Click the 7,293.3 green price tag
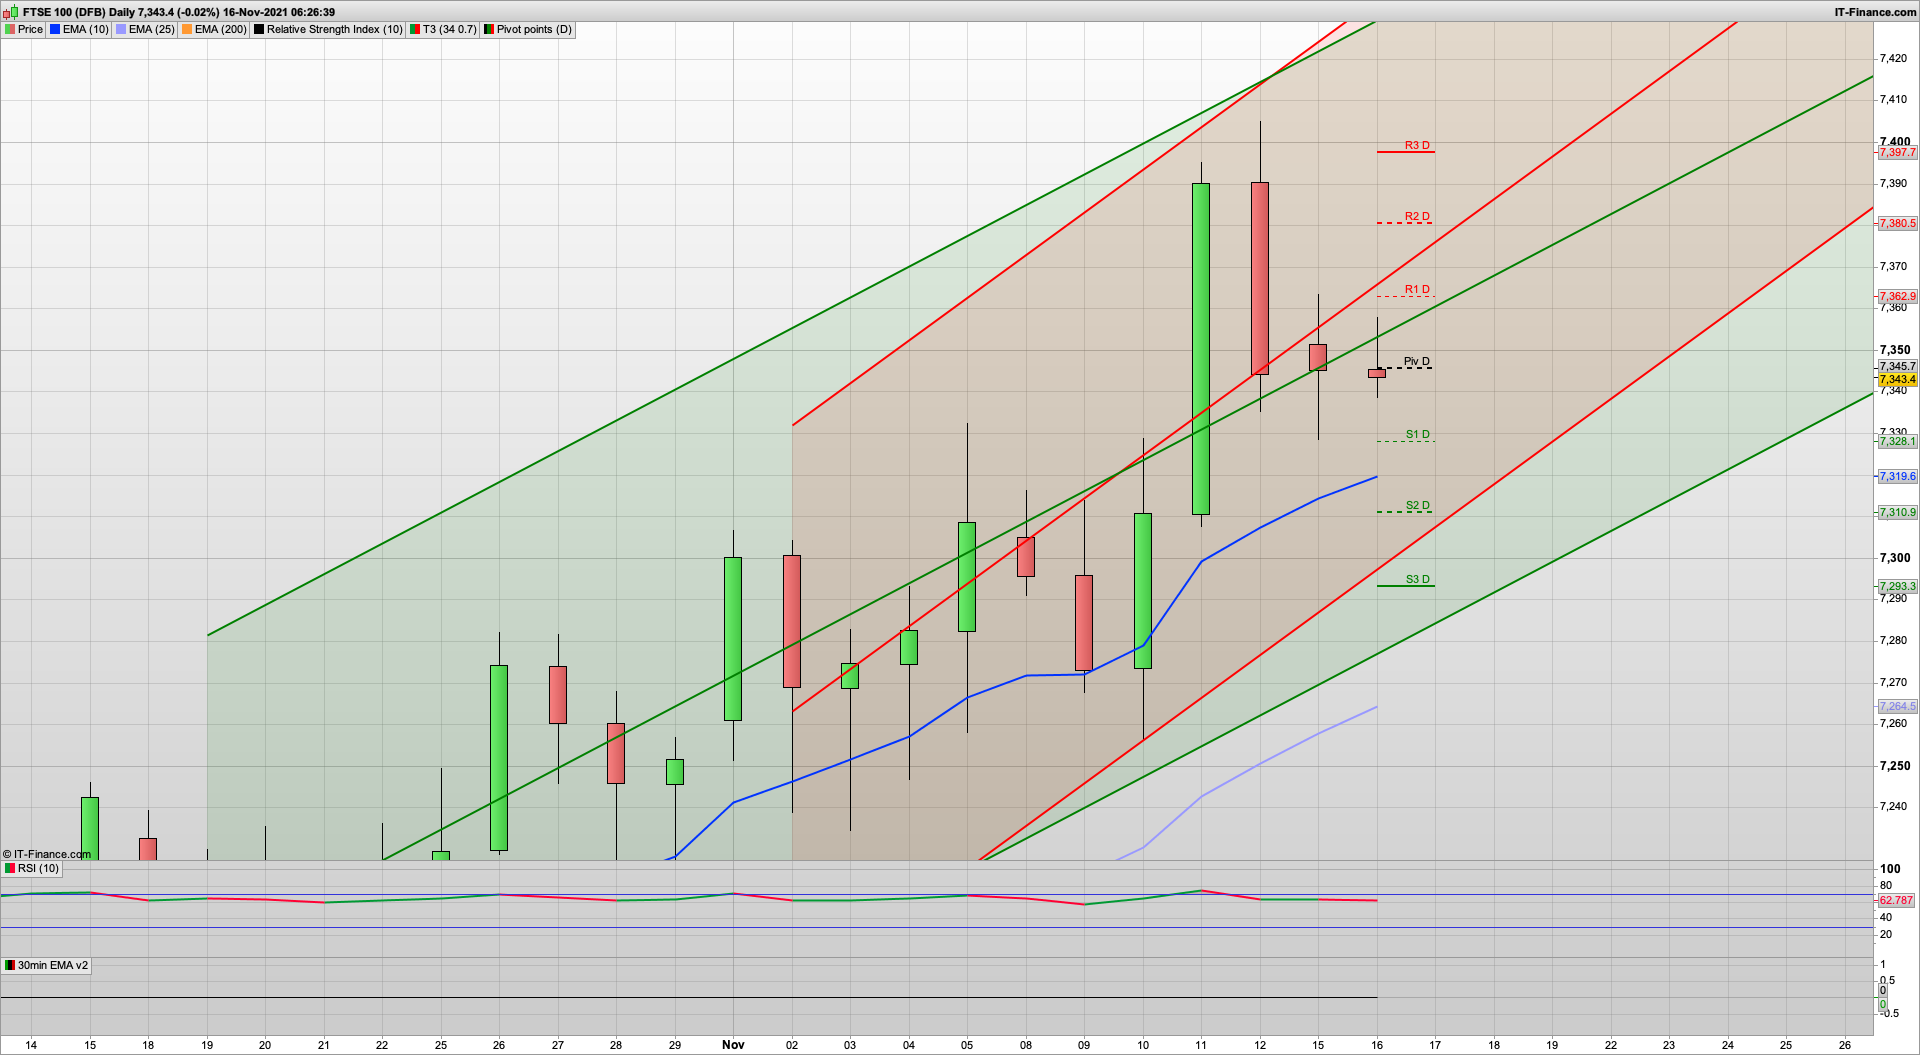This screenshot has height=1055, width=1920. (x=1897, y=586)
